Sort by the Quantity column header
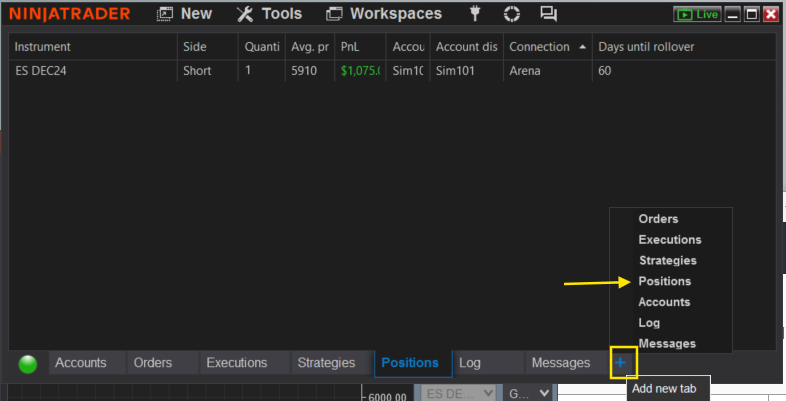Screen dimensions: 786x401 [262, 47]
